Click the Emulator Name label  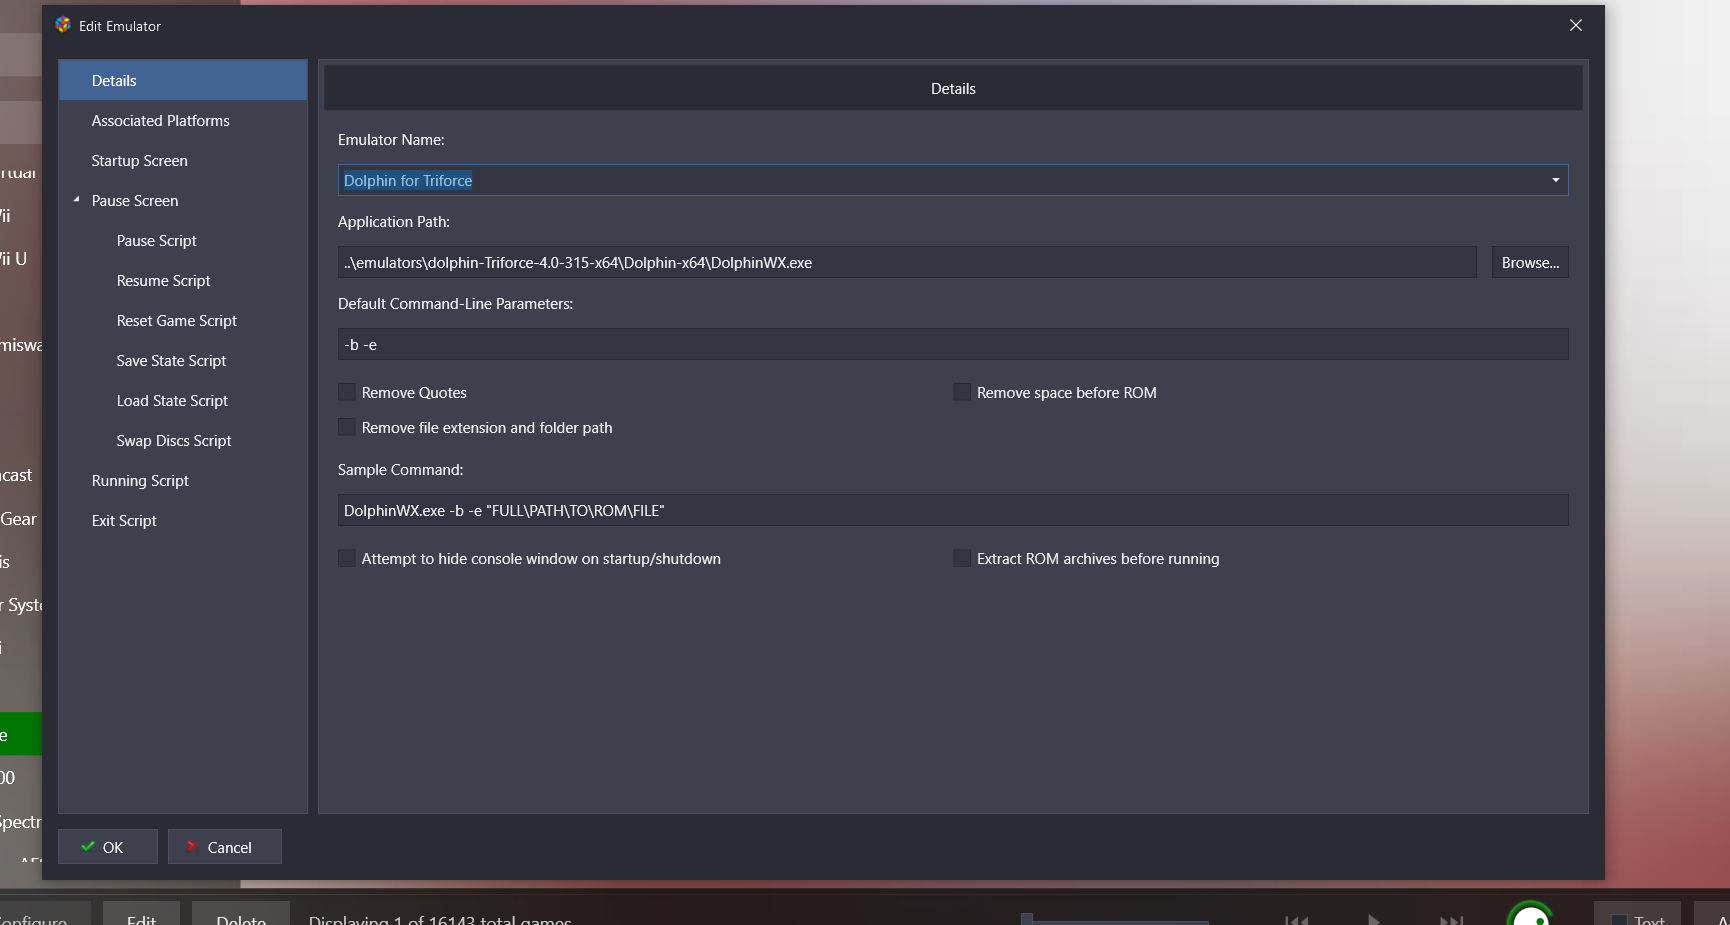coord(391,140)
